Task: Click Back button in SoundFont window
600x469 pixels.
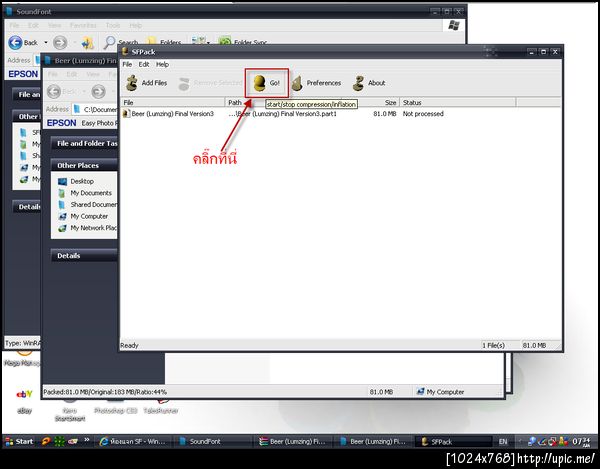Action: [23, 42]
